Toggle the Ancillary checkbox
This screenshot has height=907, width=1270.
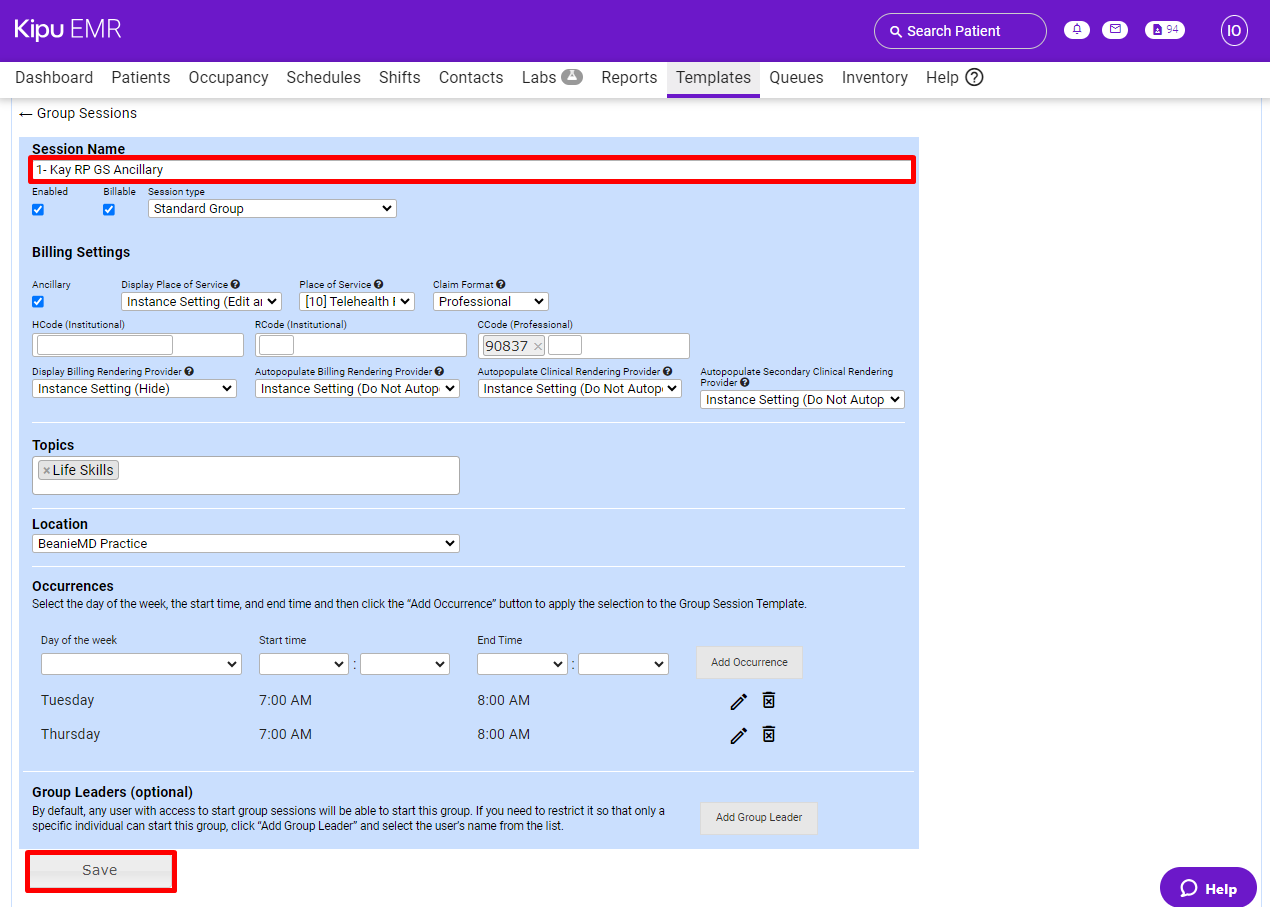click(x=38, y=302)
